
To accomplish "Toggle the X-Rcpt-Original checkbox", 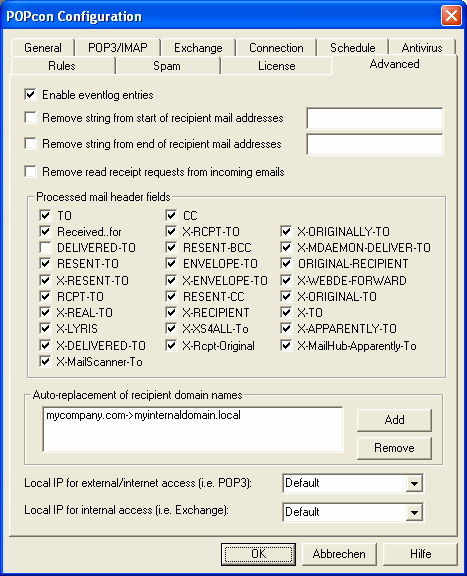I will (171, 345).
